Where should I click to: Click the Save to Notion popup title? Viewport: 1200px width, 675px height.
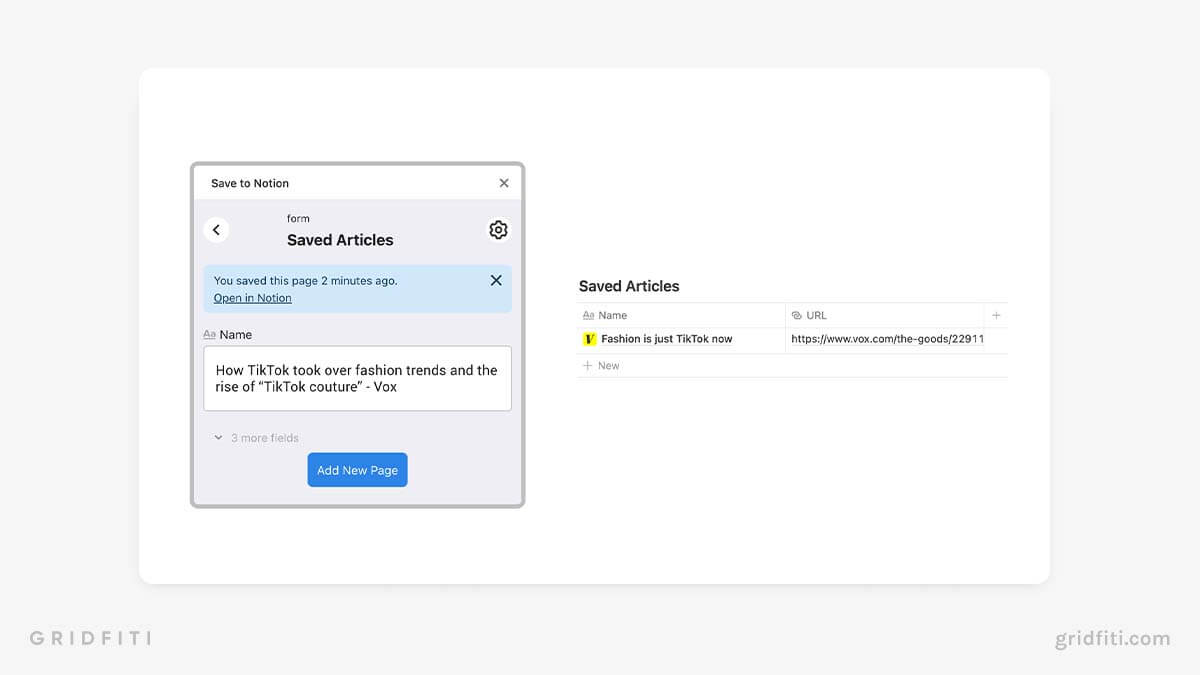pyautogui.click(x=250, y=183)
